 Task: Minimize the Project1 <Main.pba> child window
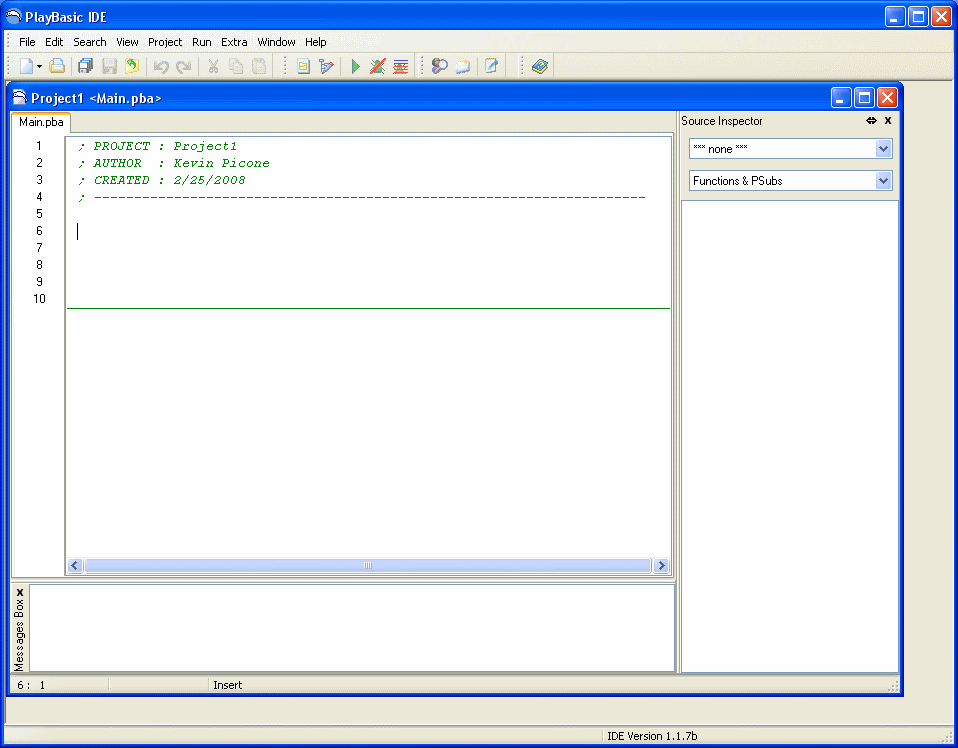click(x=841, y=98)
